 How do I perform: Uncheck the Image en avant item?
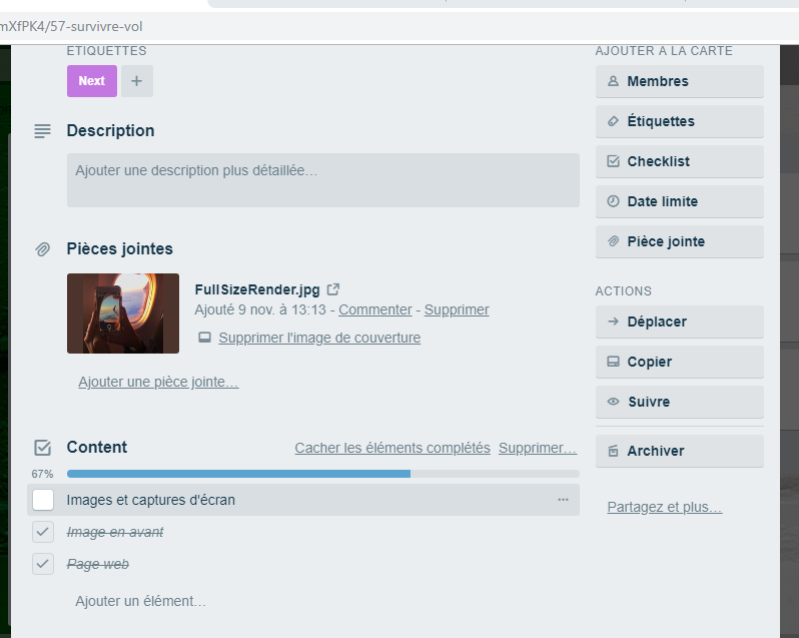tap(43, 532)
